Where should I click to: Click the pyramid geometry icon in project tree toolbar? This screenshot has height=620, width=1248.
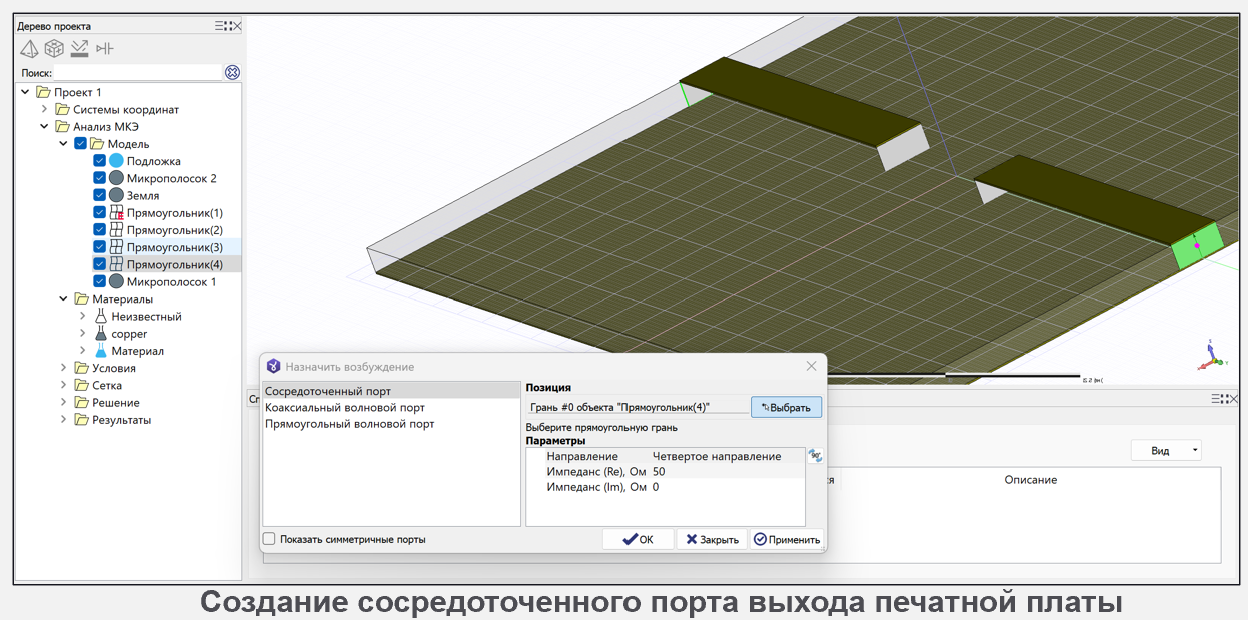click(29, 48)
